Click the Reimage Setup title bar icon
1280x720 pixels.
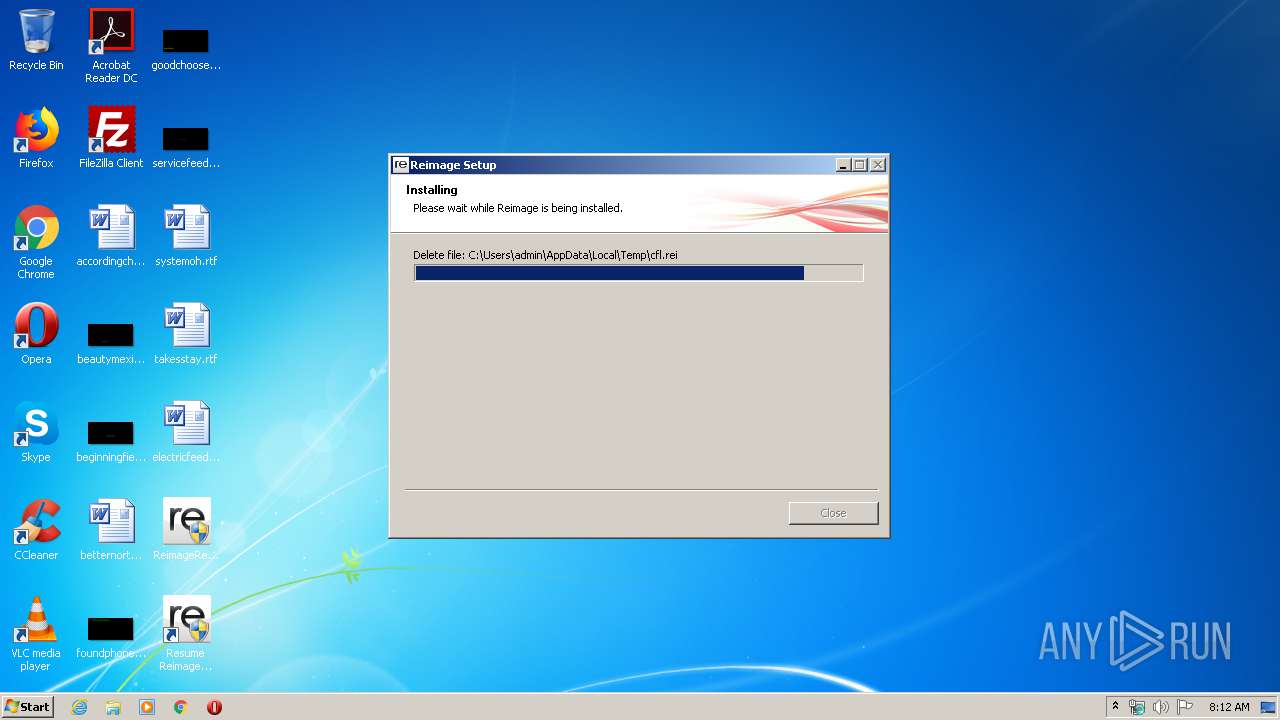400,165
